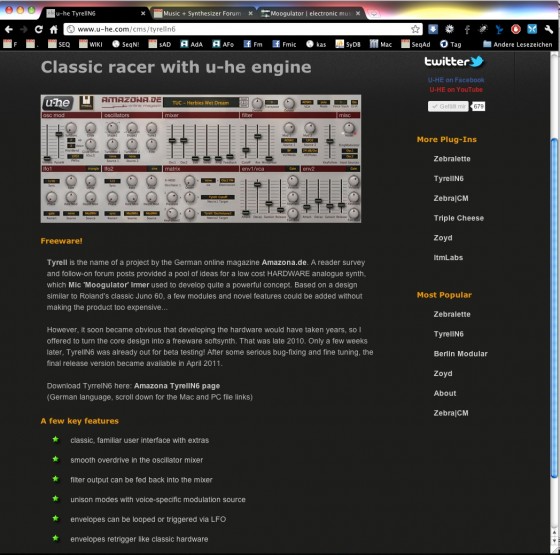Click the browser forward arrow
This screenshot has height=555, width=560.
pyautogui.click(x=24, y=29)
